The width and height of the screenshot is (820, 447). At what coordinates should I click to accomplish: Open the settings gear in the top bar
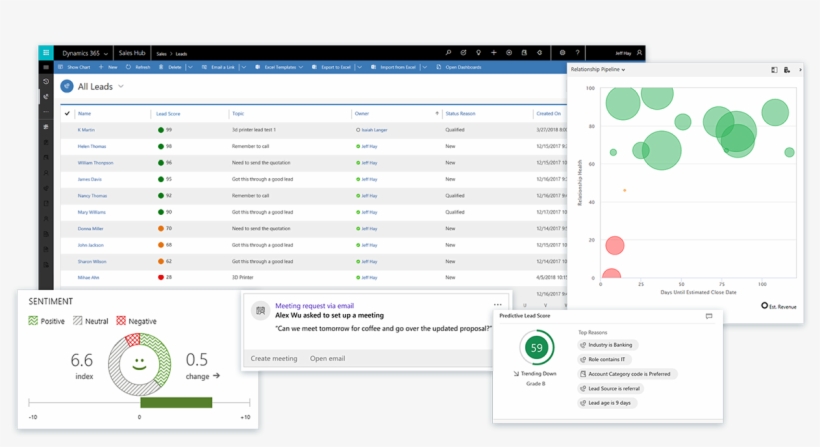[562, 53]
